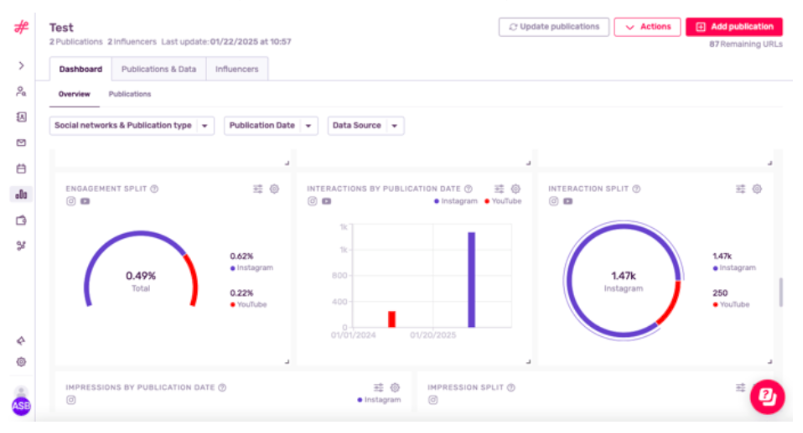Switch to the Influencers tab
This screenshot has width=803, height=433.
(x=237, y=69)
